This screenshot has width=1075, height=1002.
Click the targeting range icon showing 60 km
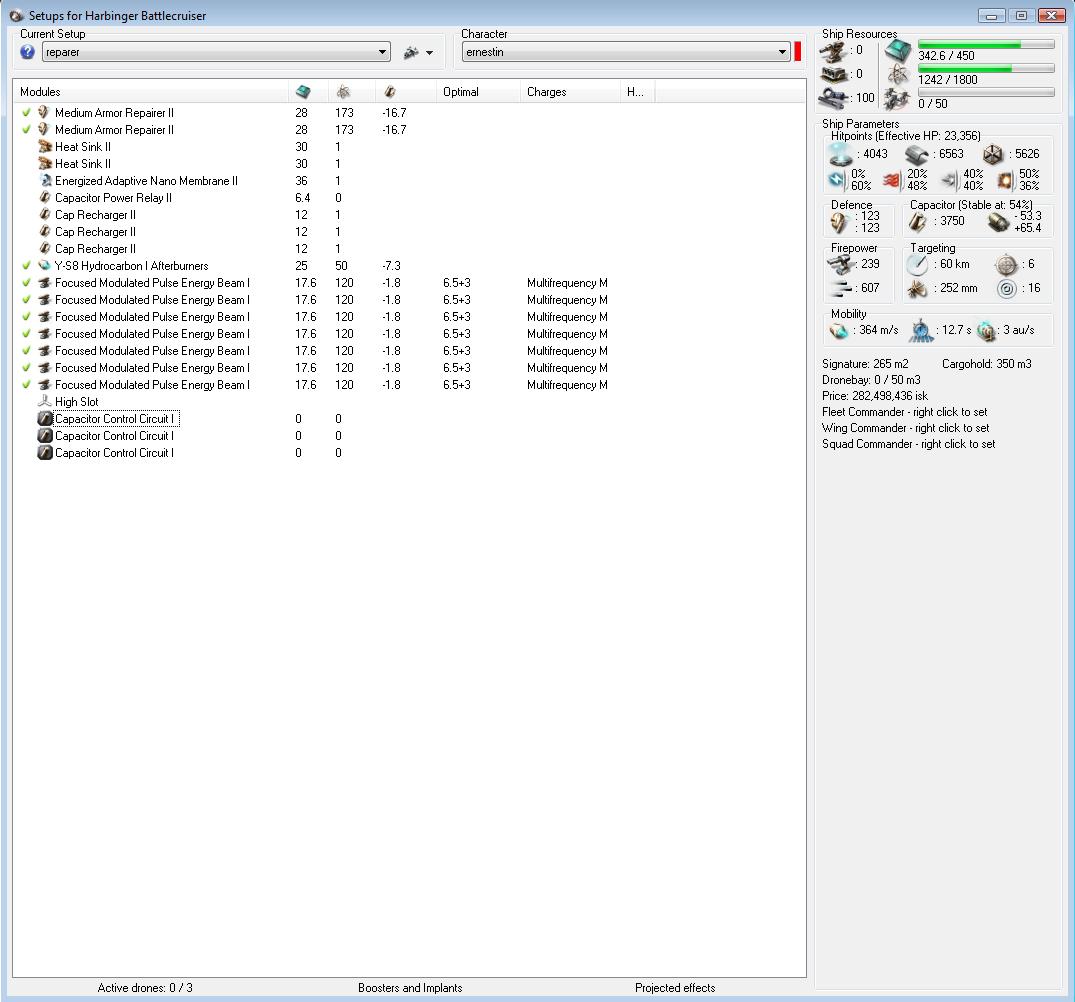click(x=917, y=265)
